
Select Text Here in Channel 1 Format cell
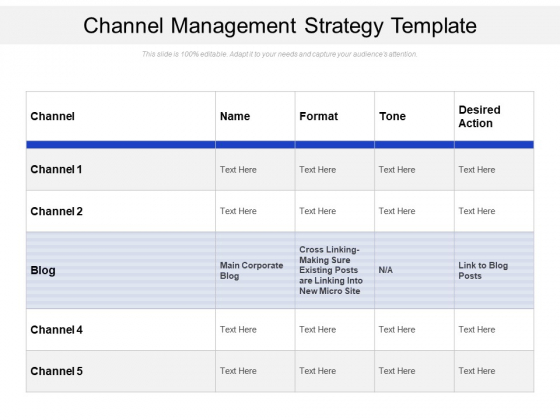tap(318, 170)
